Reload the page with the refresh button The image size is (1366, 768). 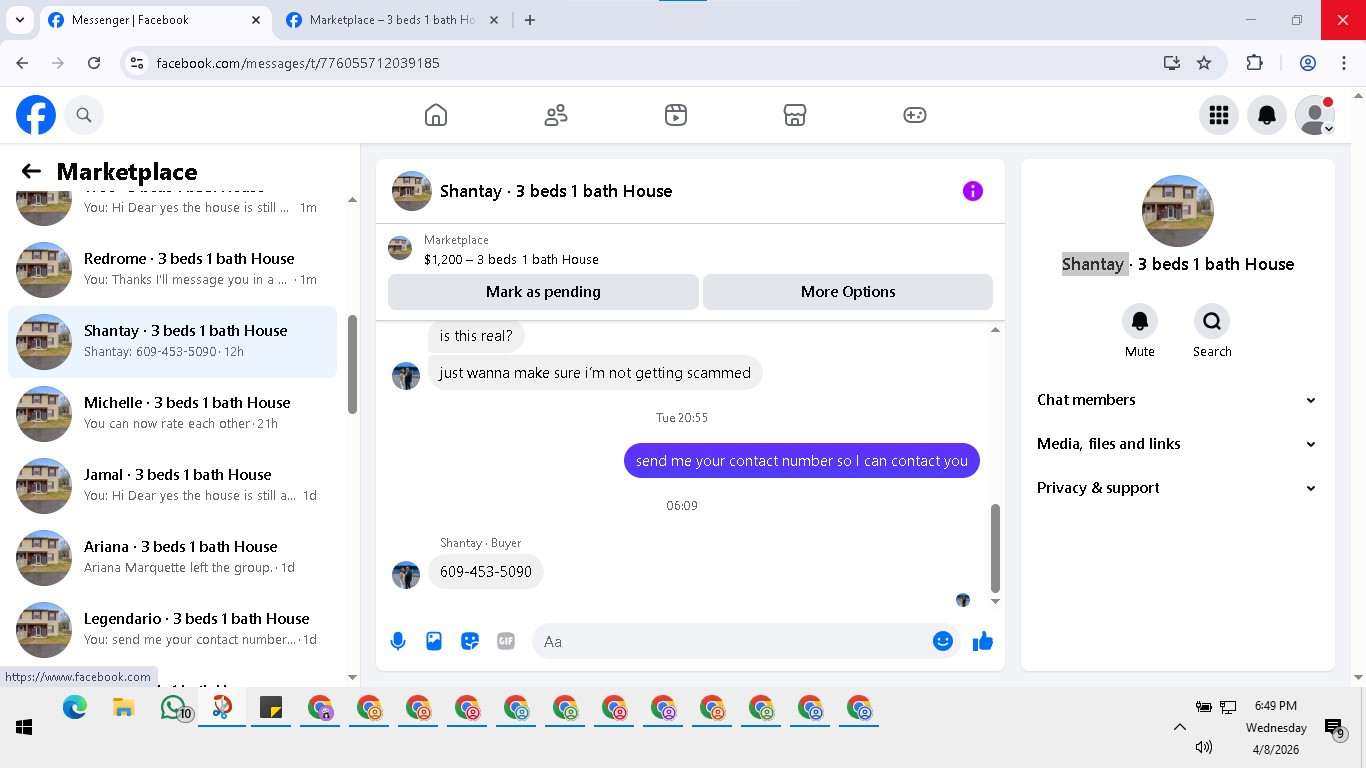(94, 63)
